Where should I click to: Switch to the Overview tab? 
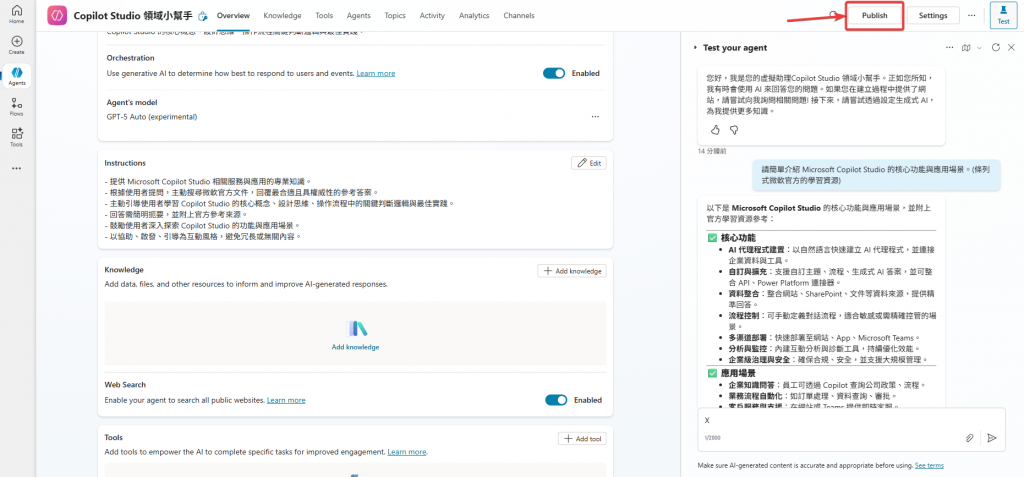pos(233,15)
